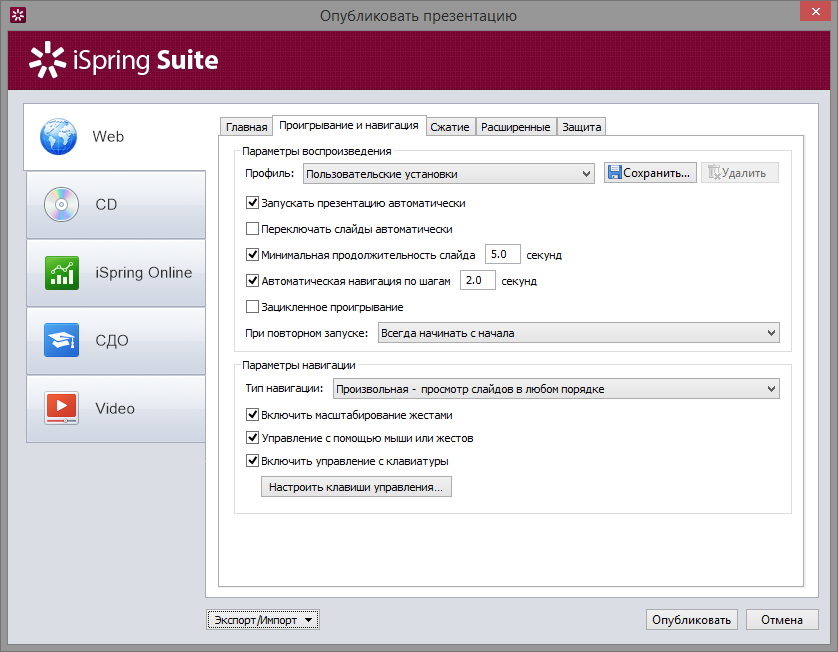Edit the minimum slide duration field 5.0
Viewport: 838px width, 652px height.
pyautogui.click(x=502, y=254)
